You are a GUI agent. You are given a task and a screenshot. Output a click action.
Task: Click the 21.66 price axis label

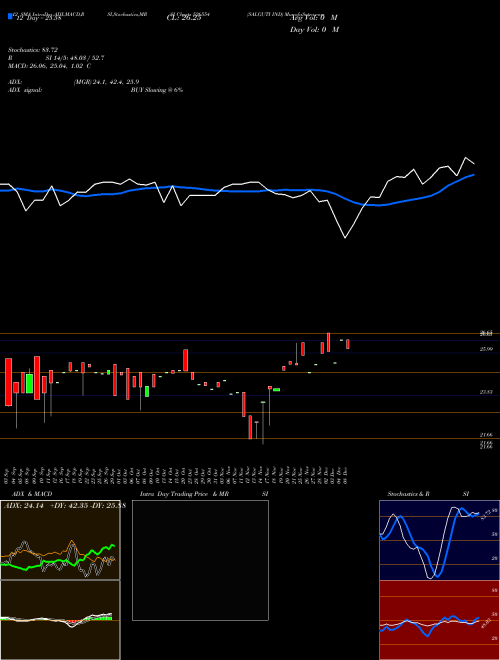coord(487,434)
